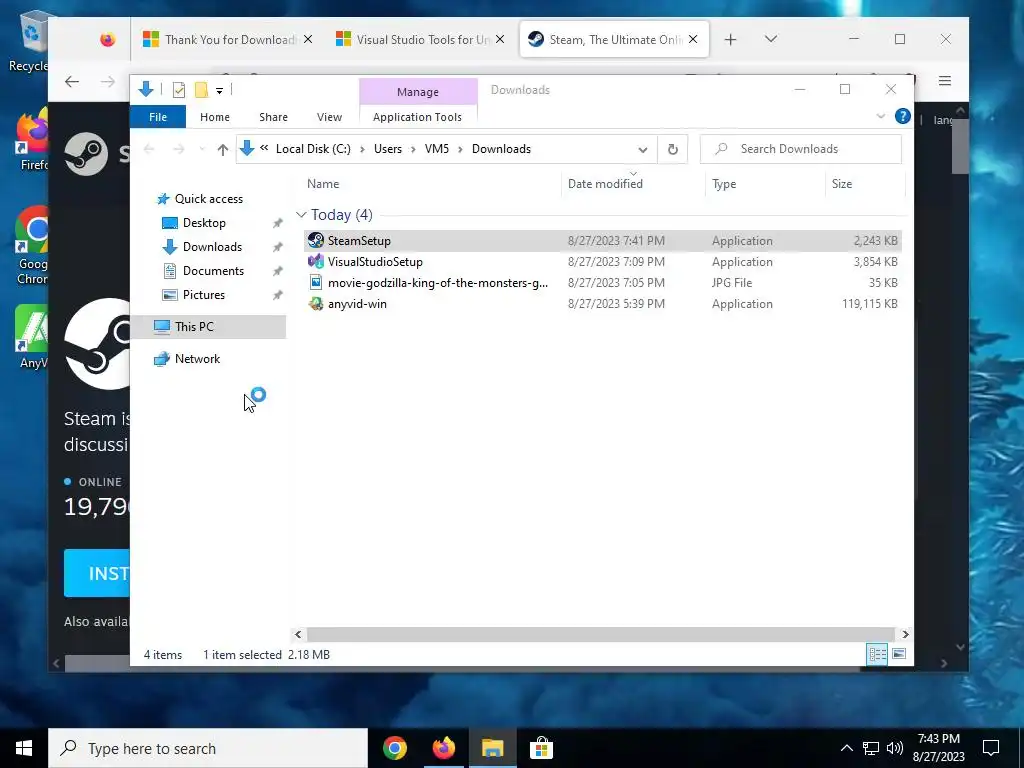The image size is (1024, 768).
Task: Expand the ribbon with the chevron
Action: click(x=880, y=116)
